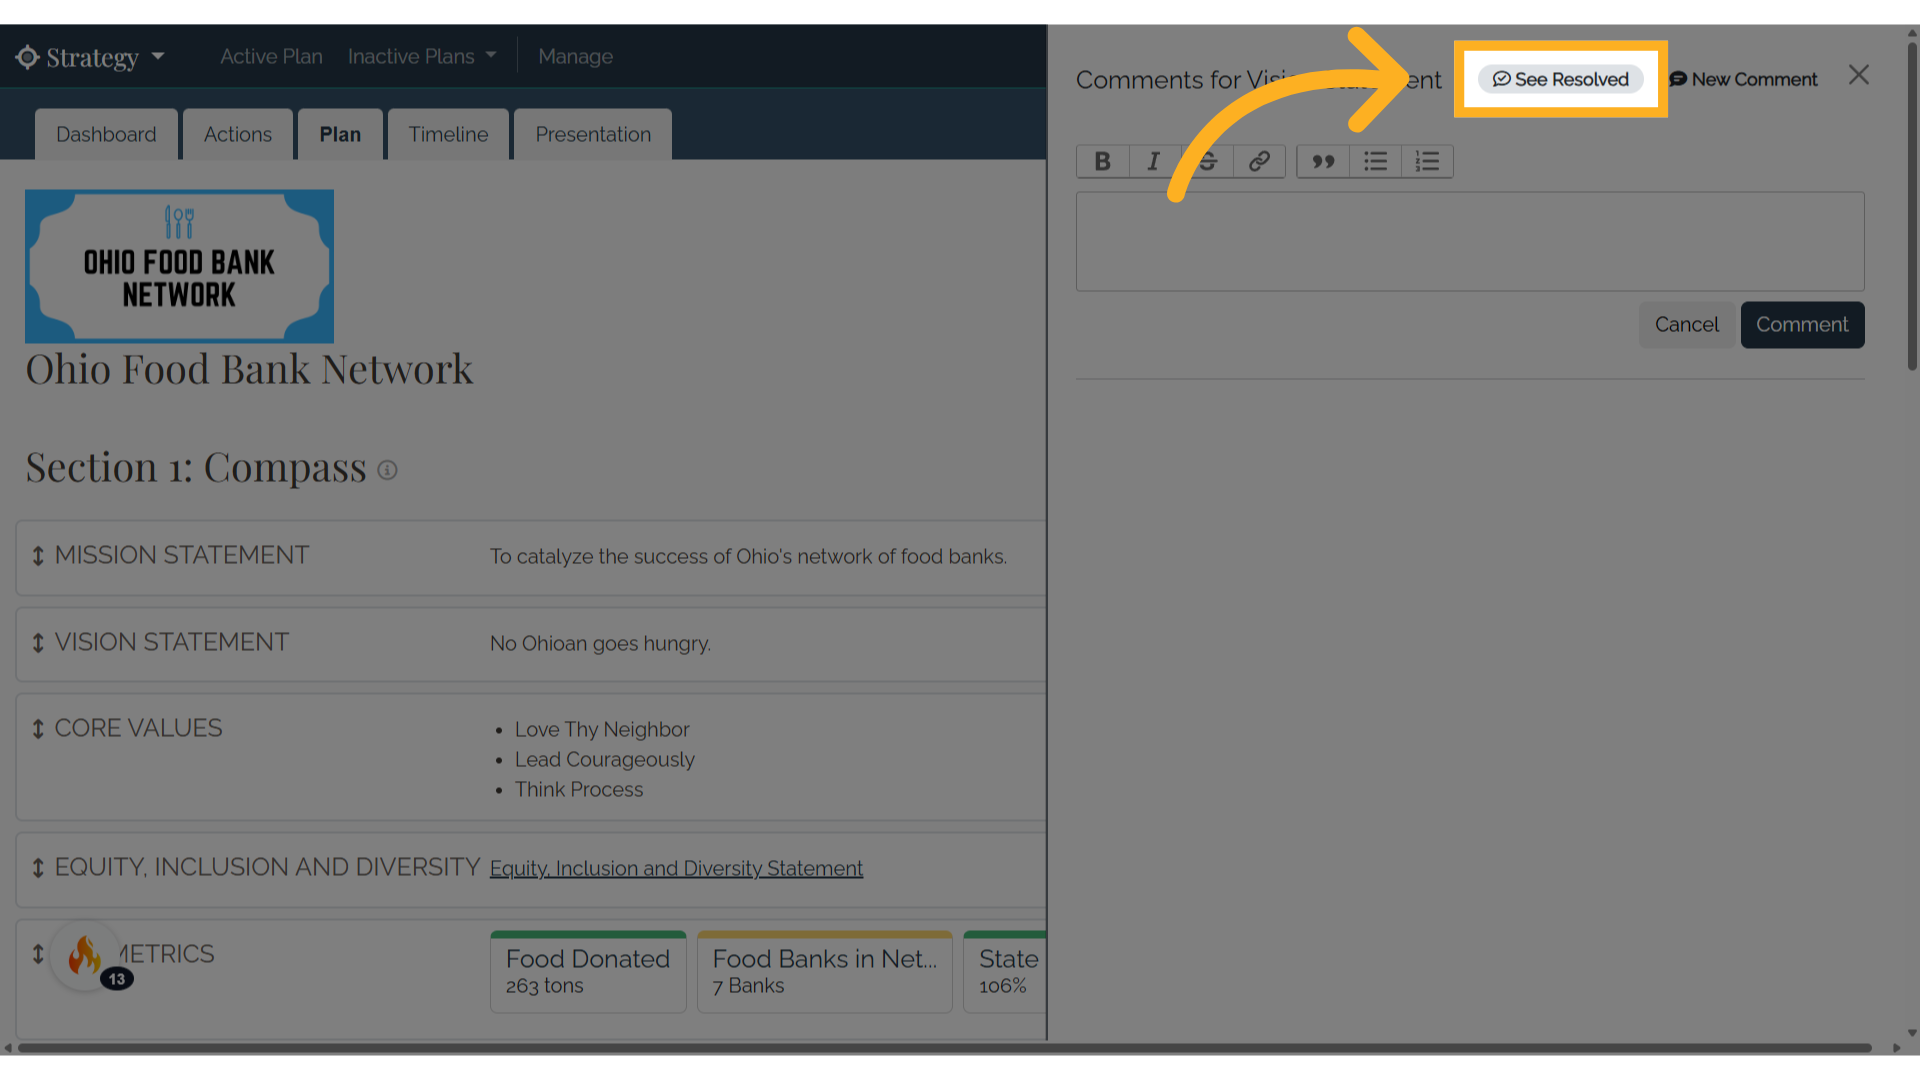Click the Cancel button
The height and width of the screenshot is (1080, 1920).
[1687, 325]
